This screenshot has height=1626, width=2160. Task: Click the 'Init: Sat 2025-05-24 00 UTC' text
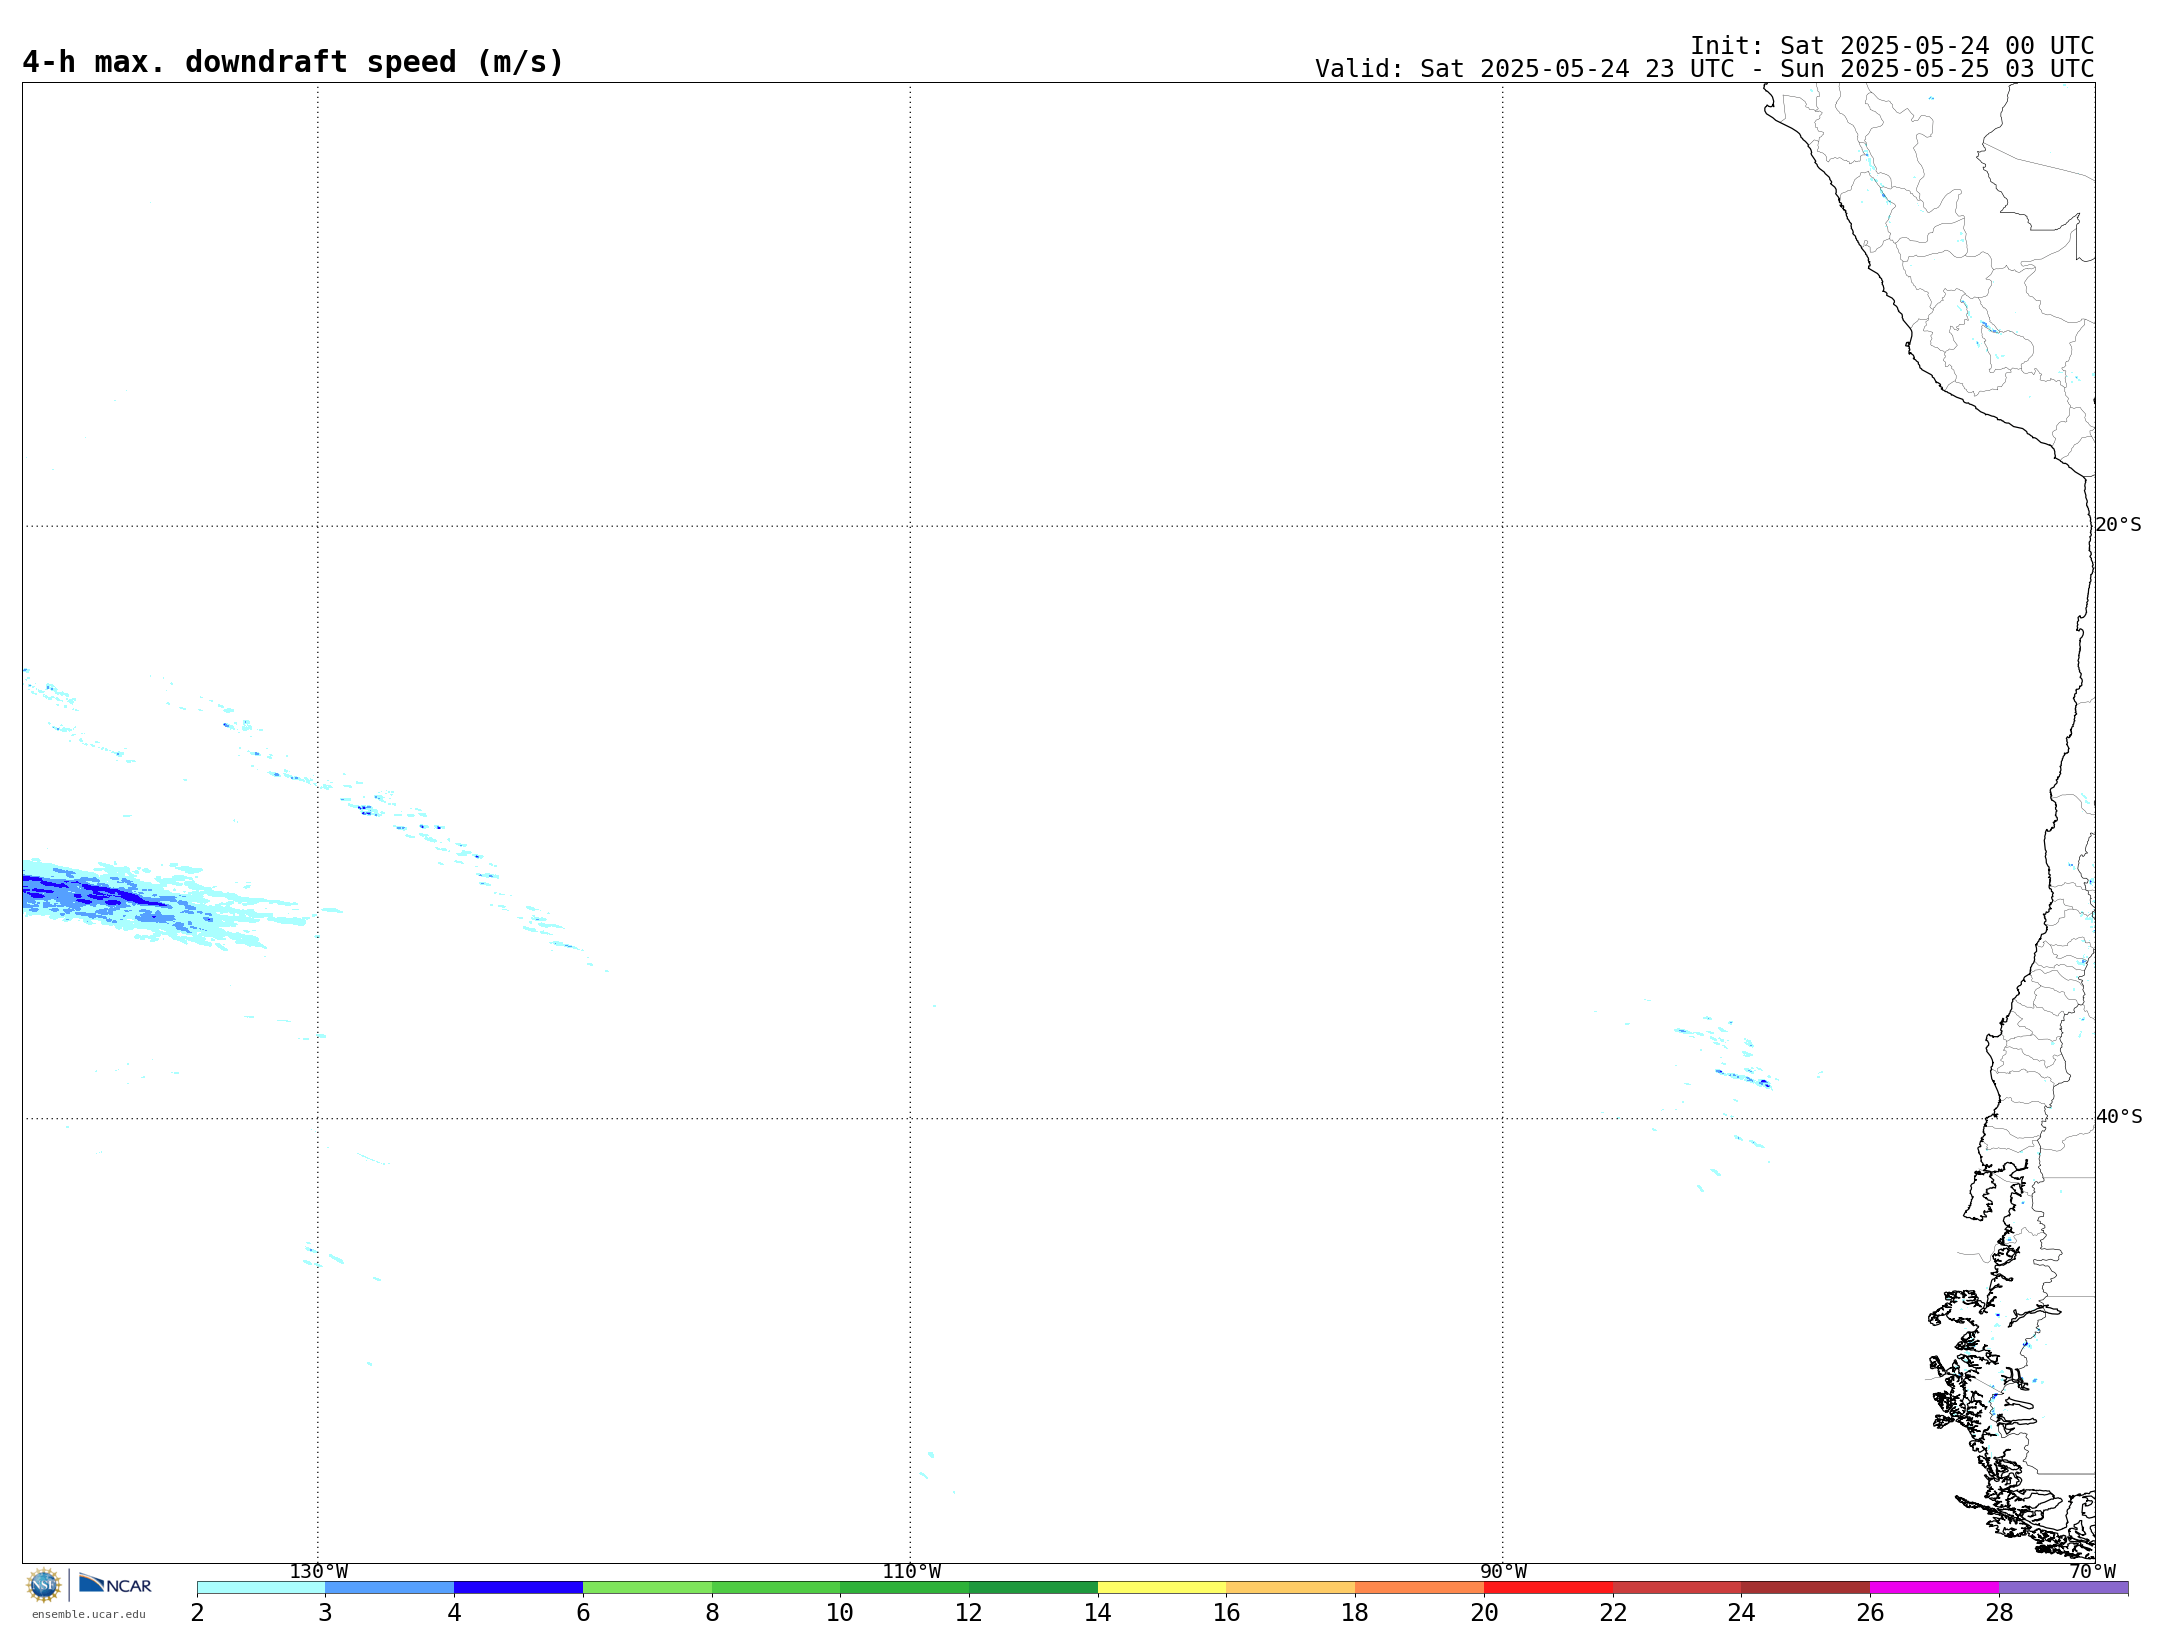click(1892, 46)
